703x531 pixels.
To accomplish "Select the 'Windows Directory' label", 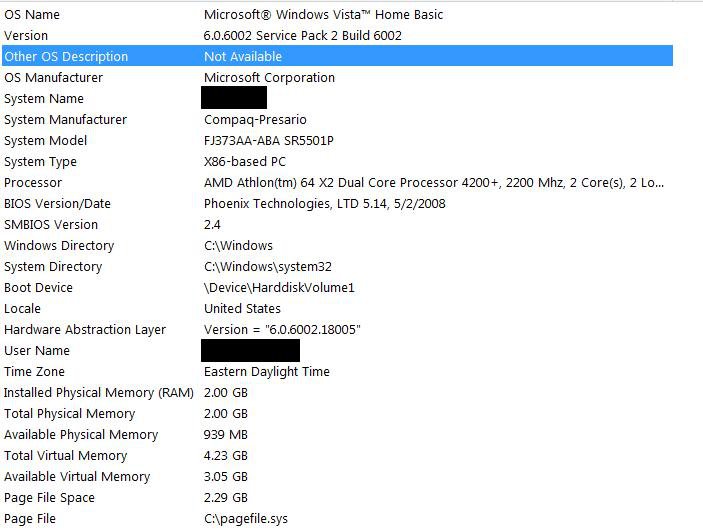I will click(59, 246).
